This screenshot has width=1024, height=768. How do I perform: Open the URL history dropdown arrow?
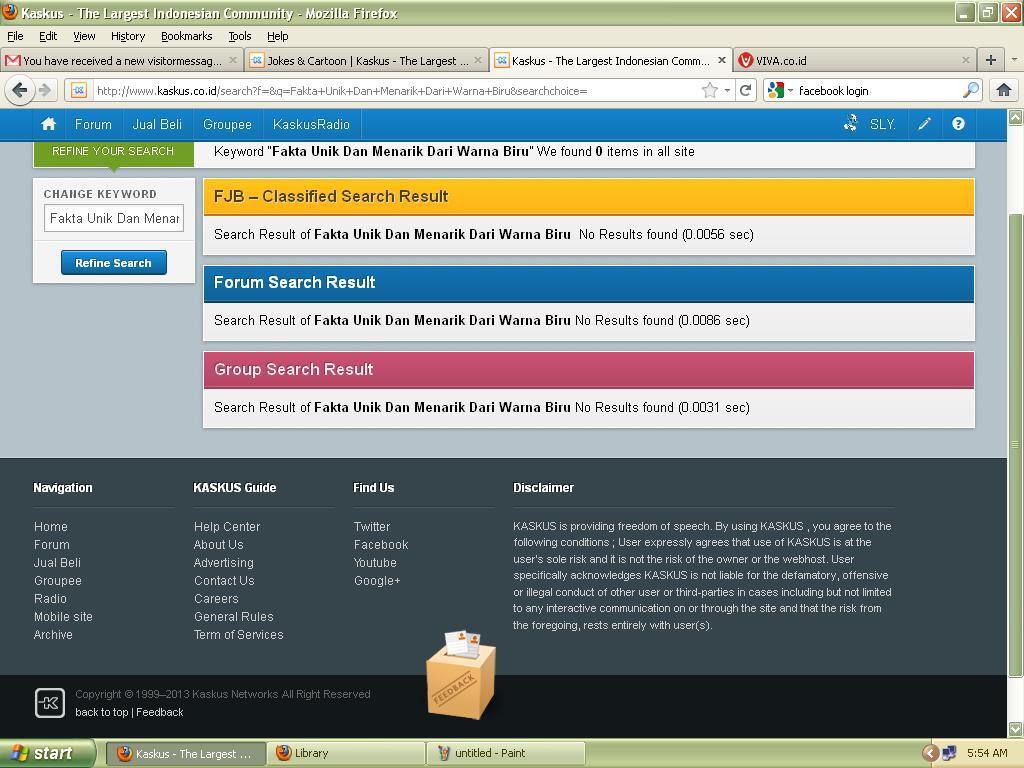click(727, 91)
